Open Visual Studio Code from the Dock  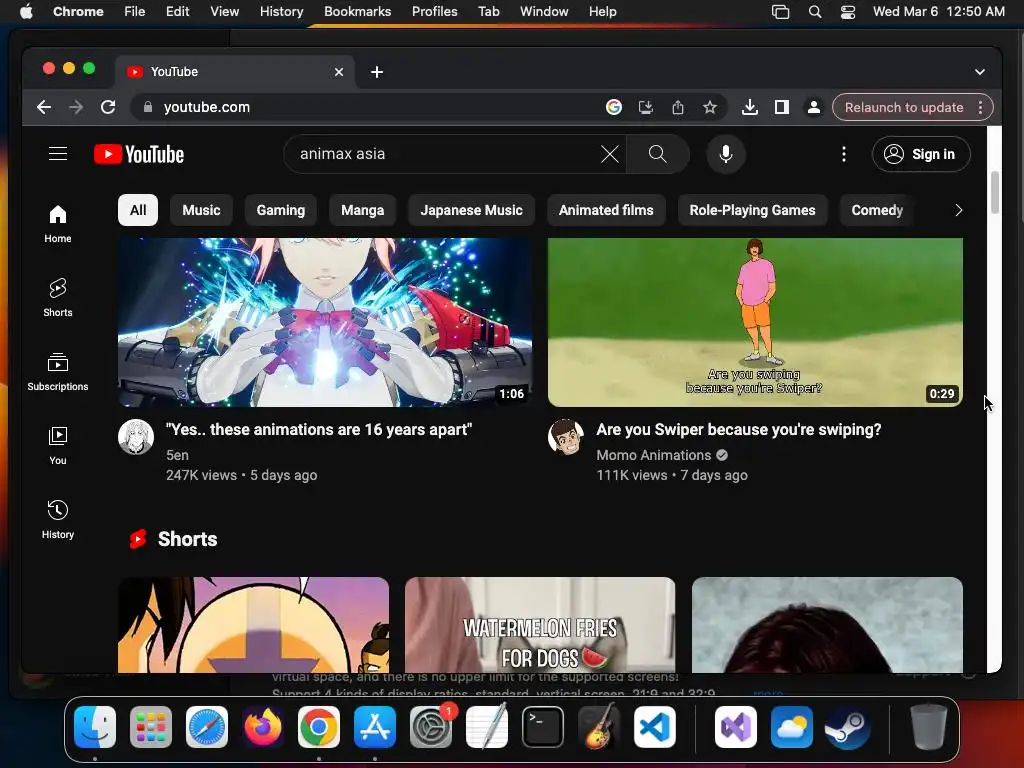(x=654, y=727)
